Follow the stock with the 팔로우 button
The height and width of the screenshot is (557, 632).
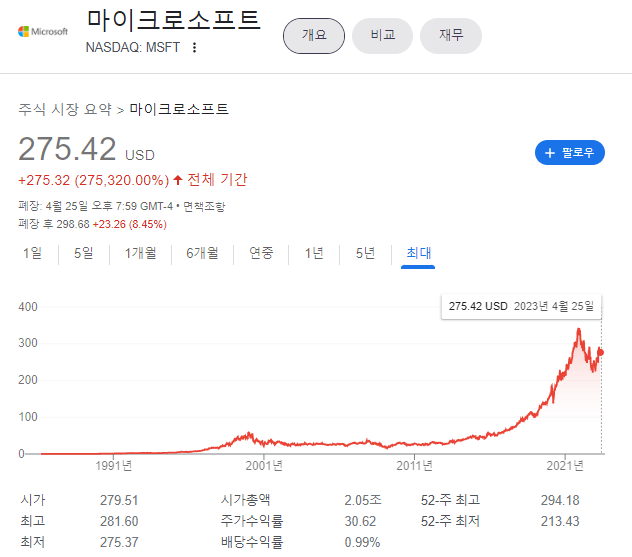pyautogui.click(x=570, y=153)
